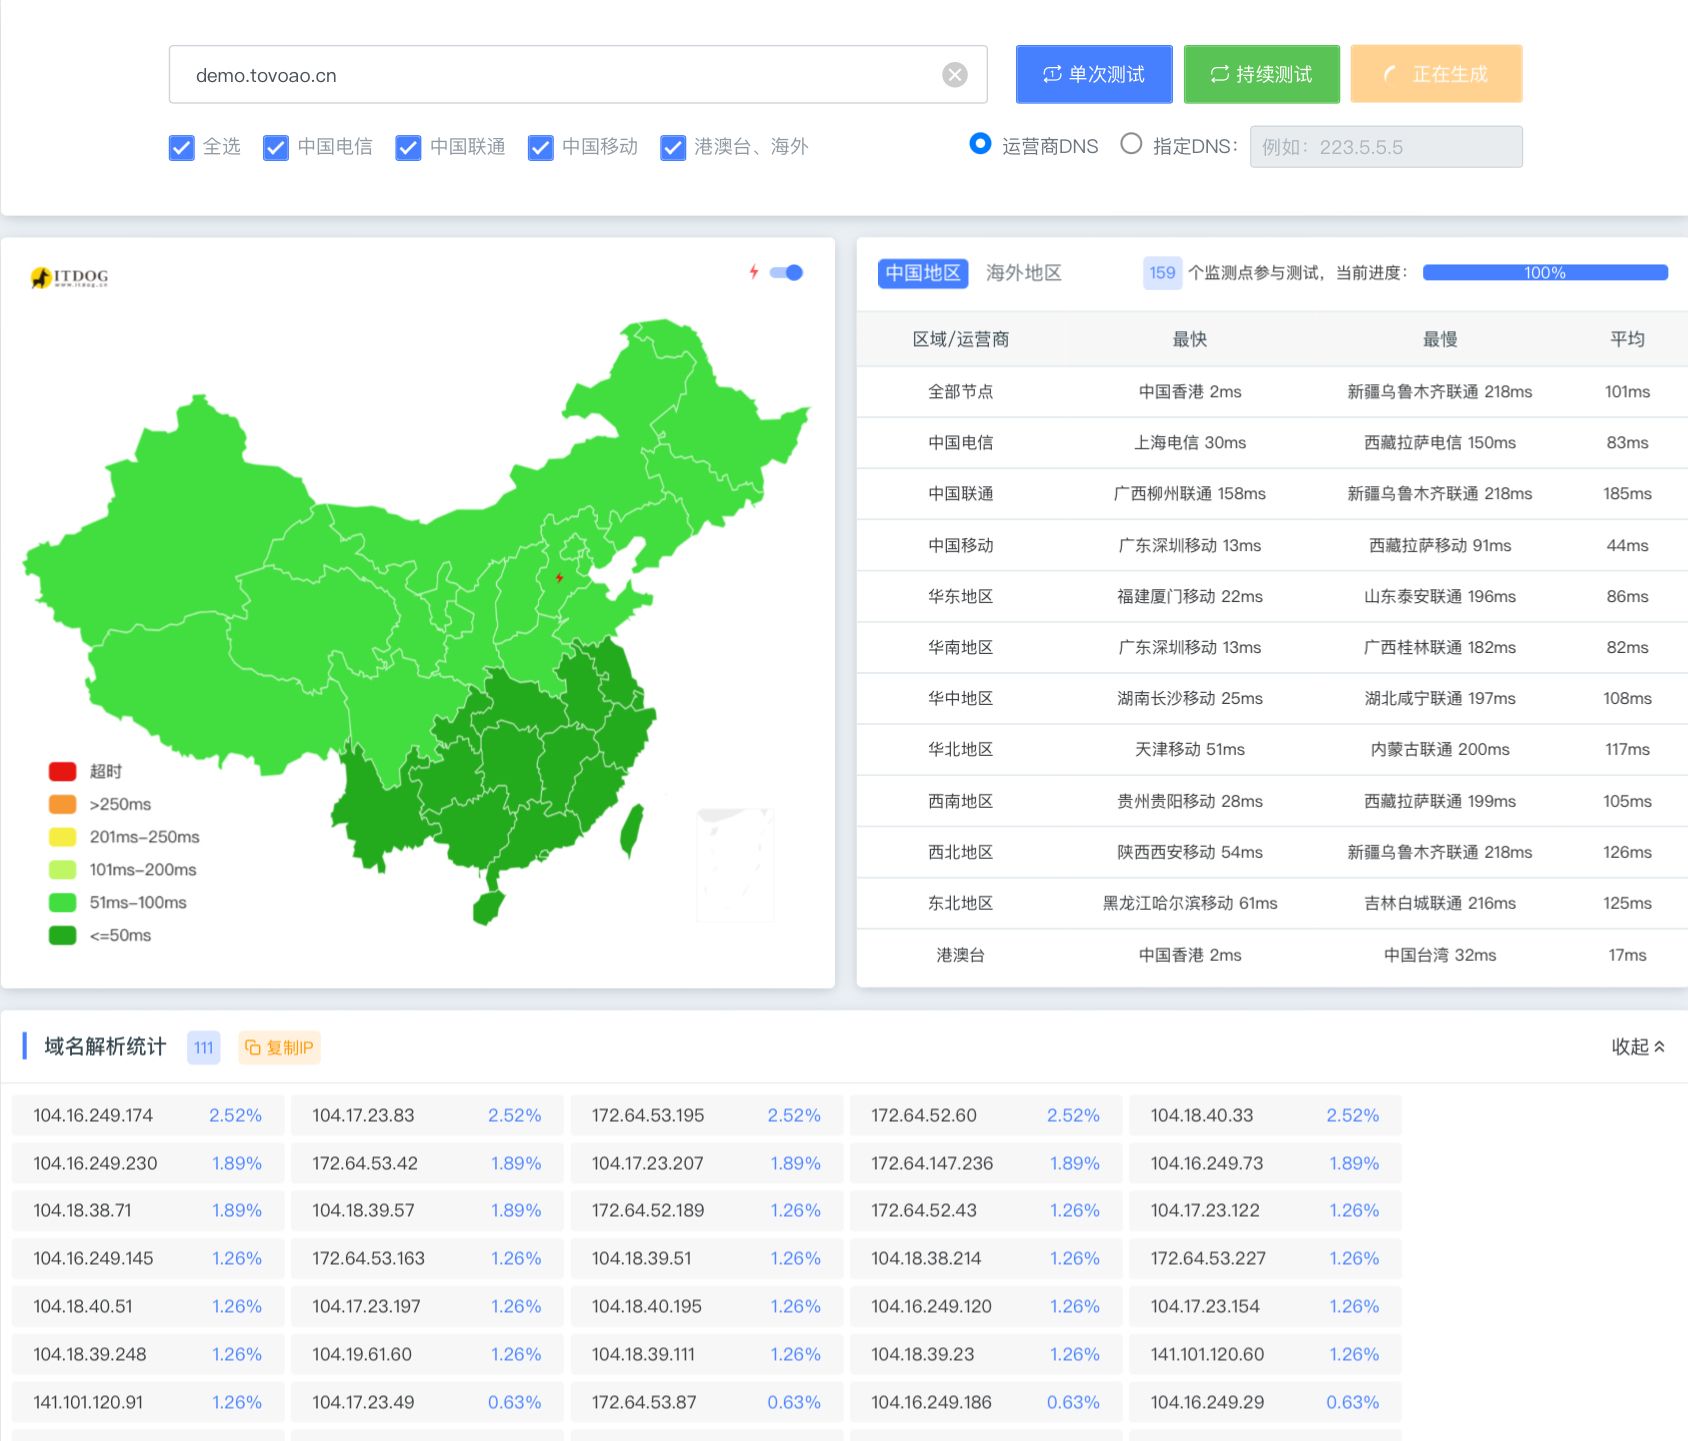
Task: Select the 华北地区 row
Action: (1272, 750)
